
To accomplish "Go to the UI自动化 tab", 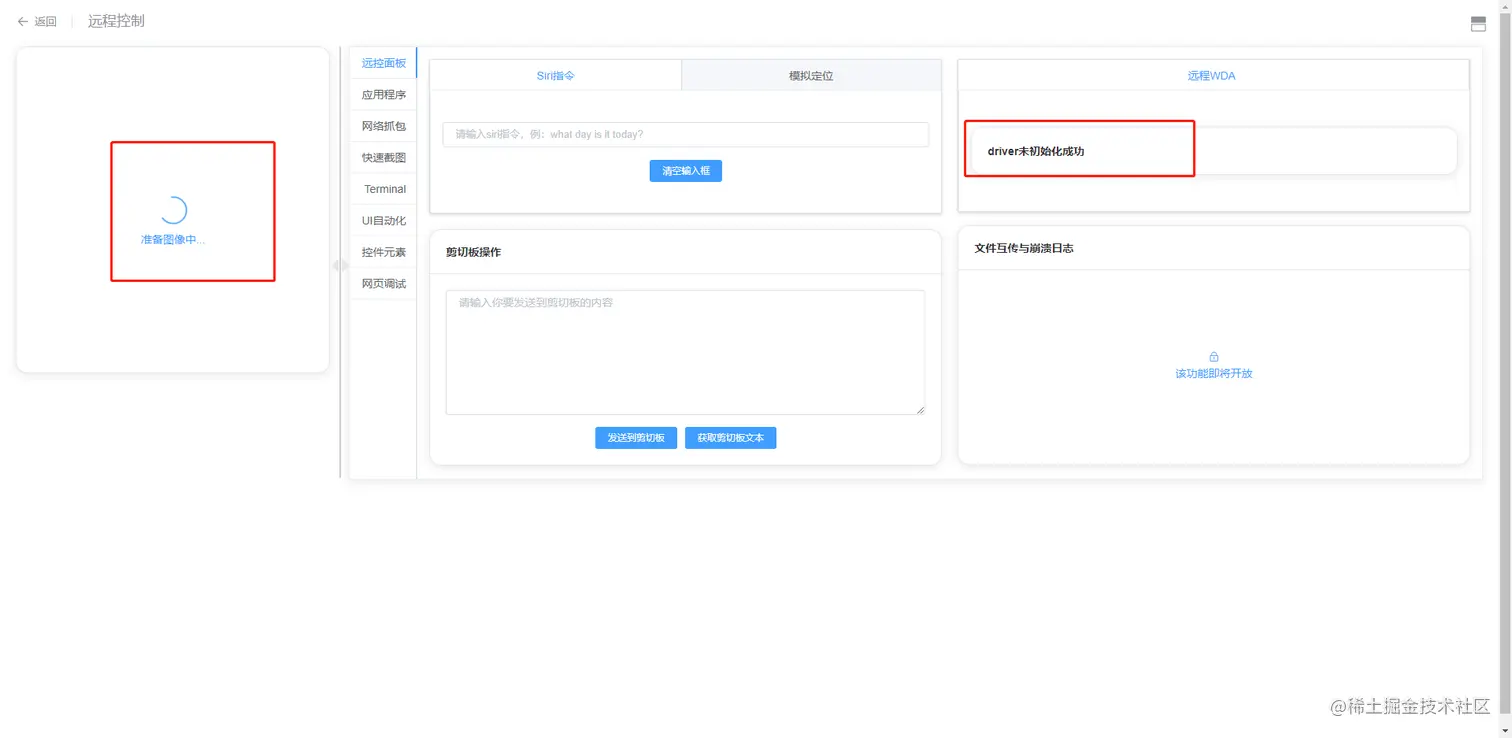I will pyautogui.click(x=384, y=221).
